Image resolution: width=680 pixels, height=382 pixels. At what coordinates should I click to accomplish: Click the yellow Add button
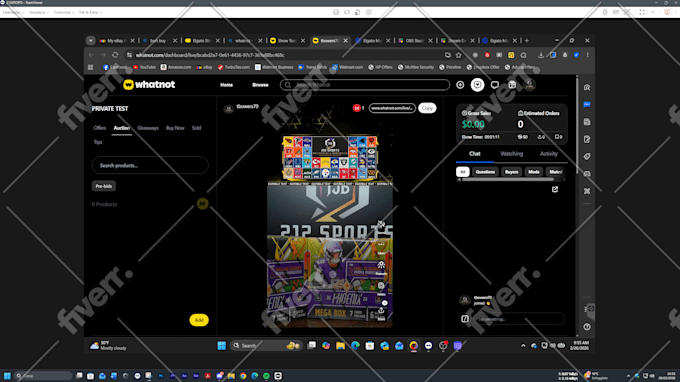[199, 320]
